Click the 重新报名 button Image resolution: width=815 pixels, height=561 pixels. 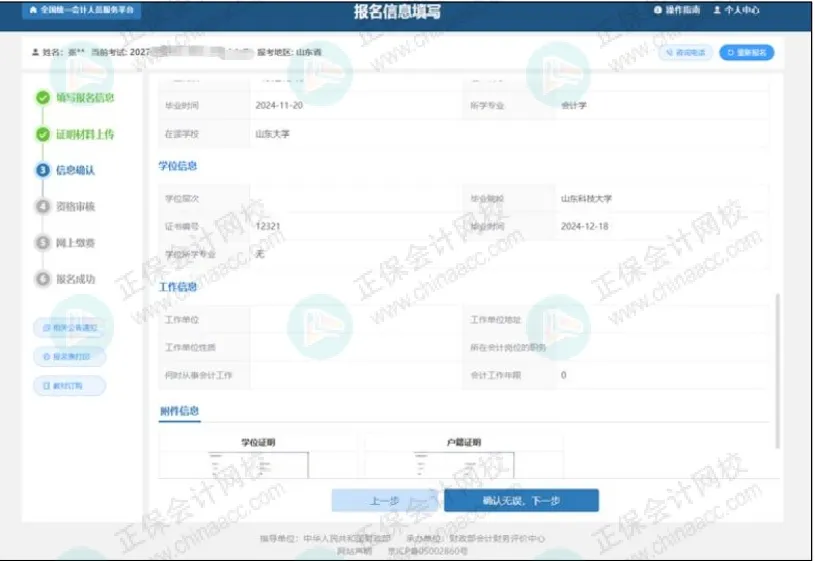coord(746,53)
